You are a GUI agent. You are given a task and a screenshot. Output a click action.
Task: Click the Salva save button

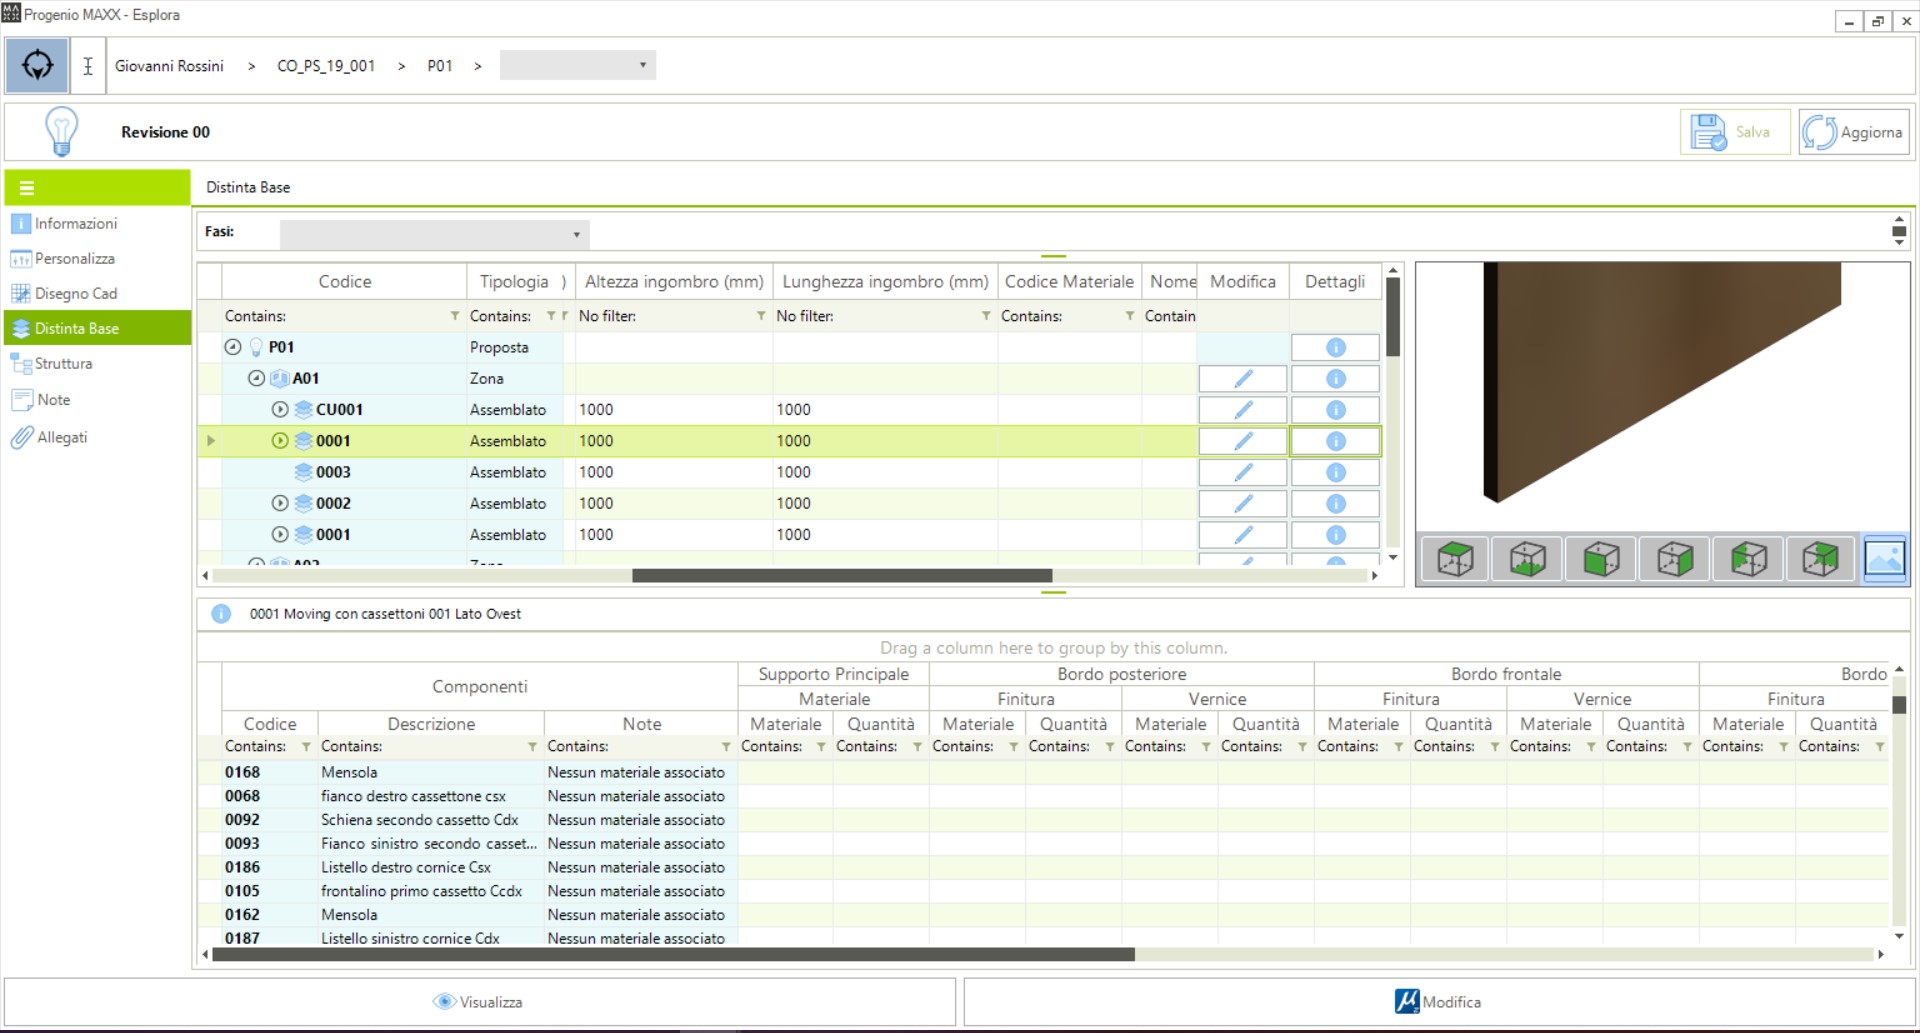pyautogui.click(x=1734, y=132)
